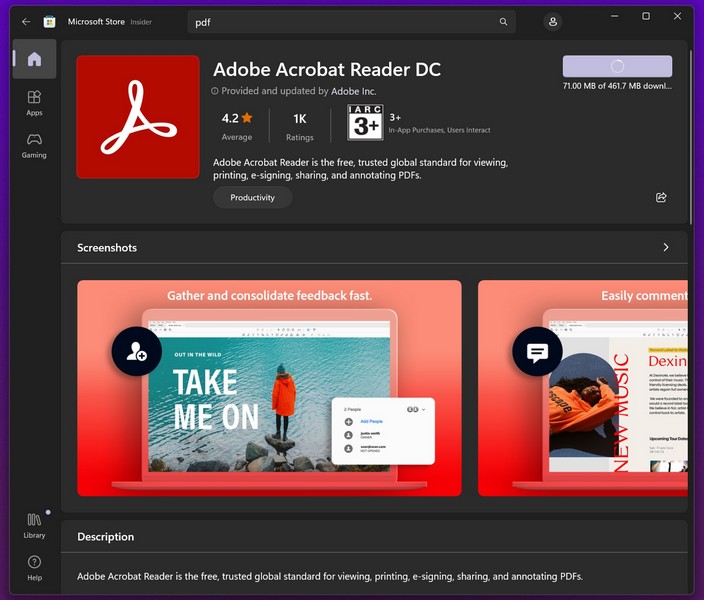Screen dimensions: 704x600
Task: Click the 4.2 average star rating
Action: click(x=237, y=124)
